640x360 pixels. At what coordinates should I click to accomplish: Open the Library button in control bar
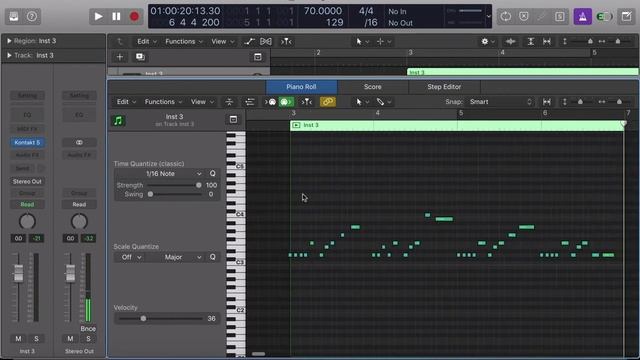coord(14,16)
